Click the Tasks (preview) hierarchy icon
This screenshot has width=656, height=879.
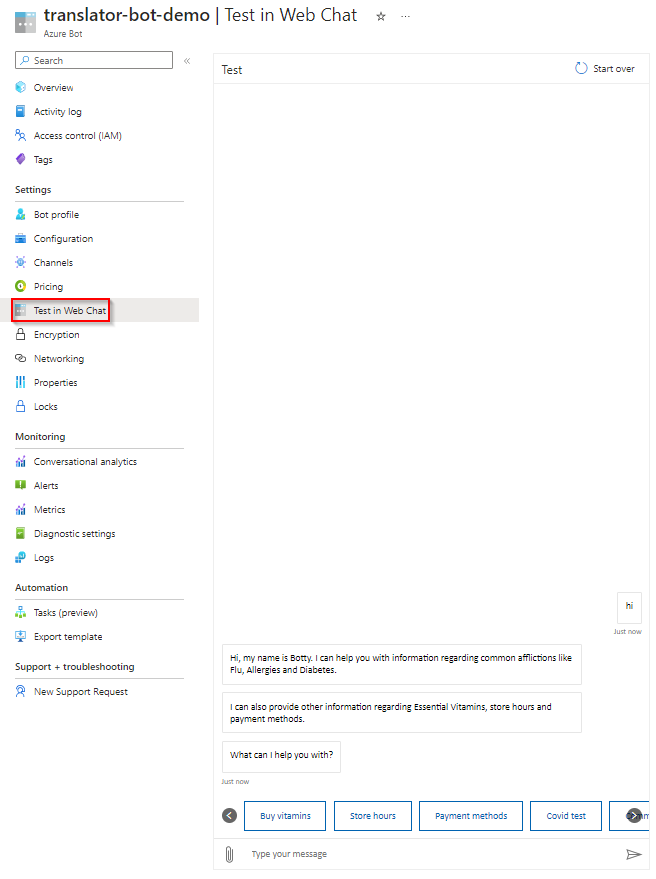click(21, 613)
